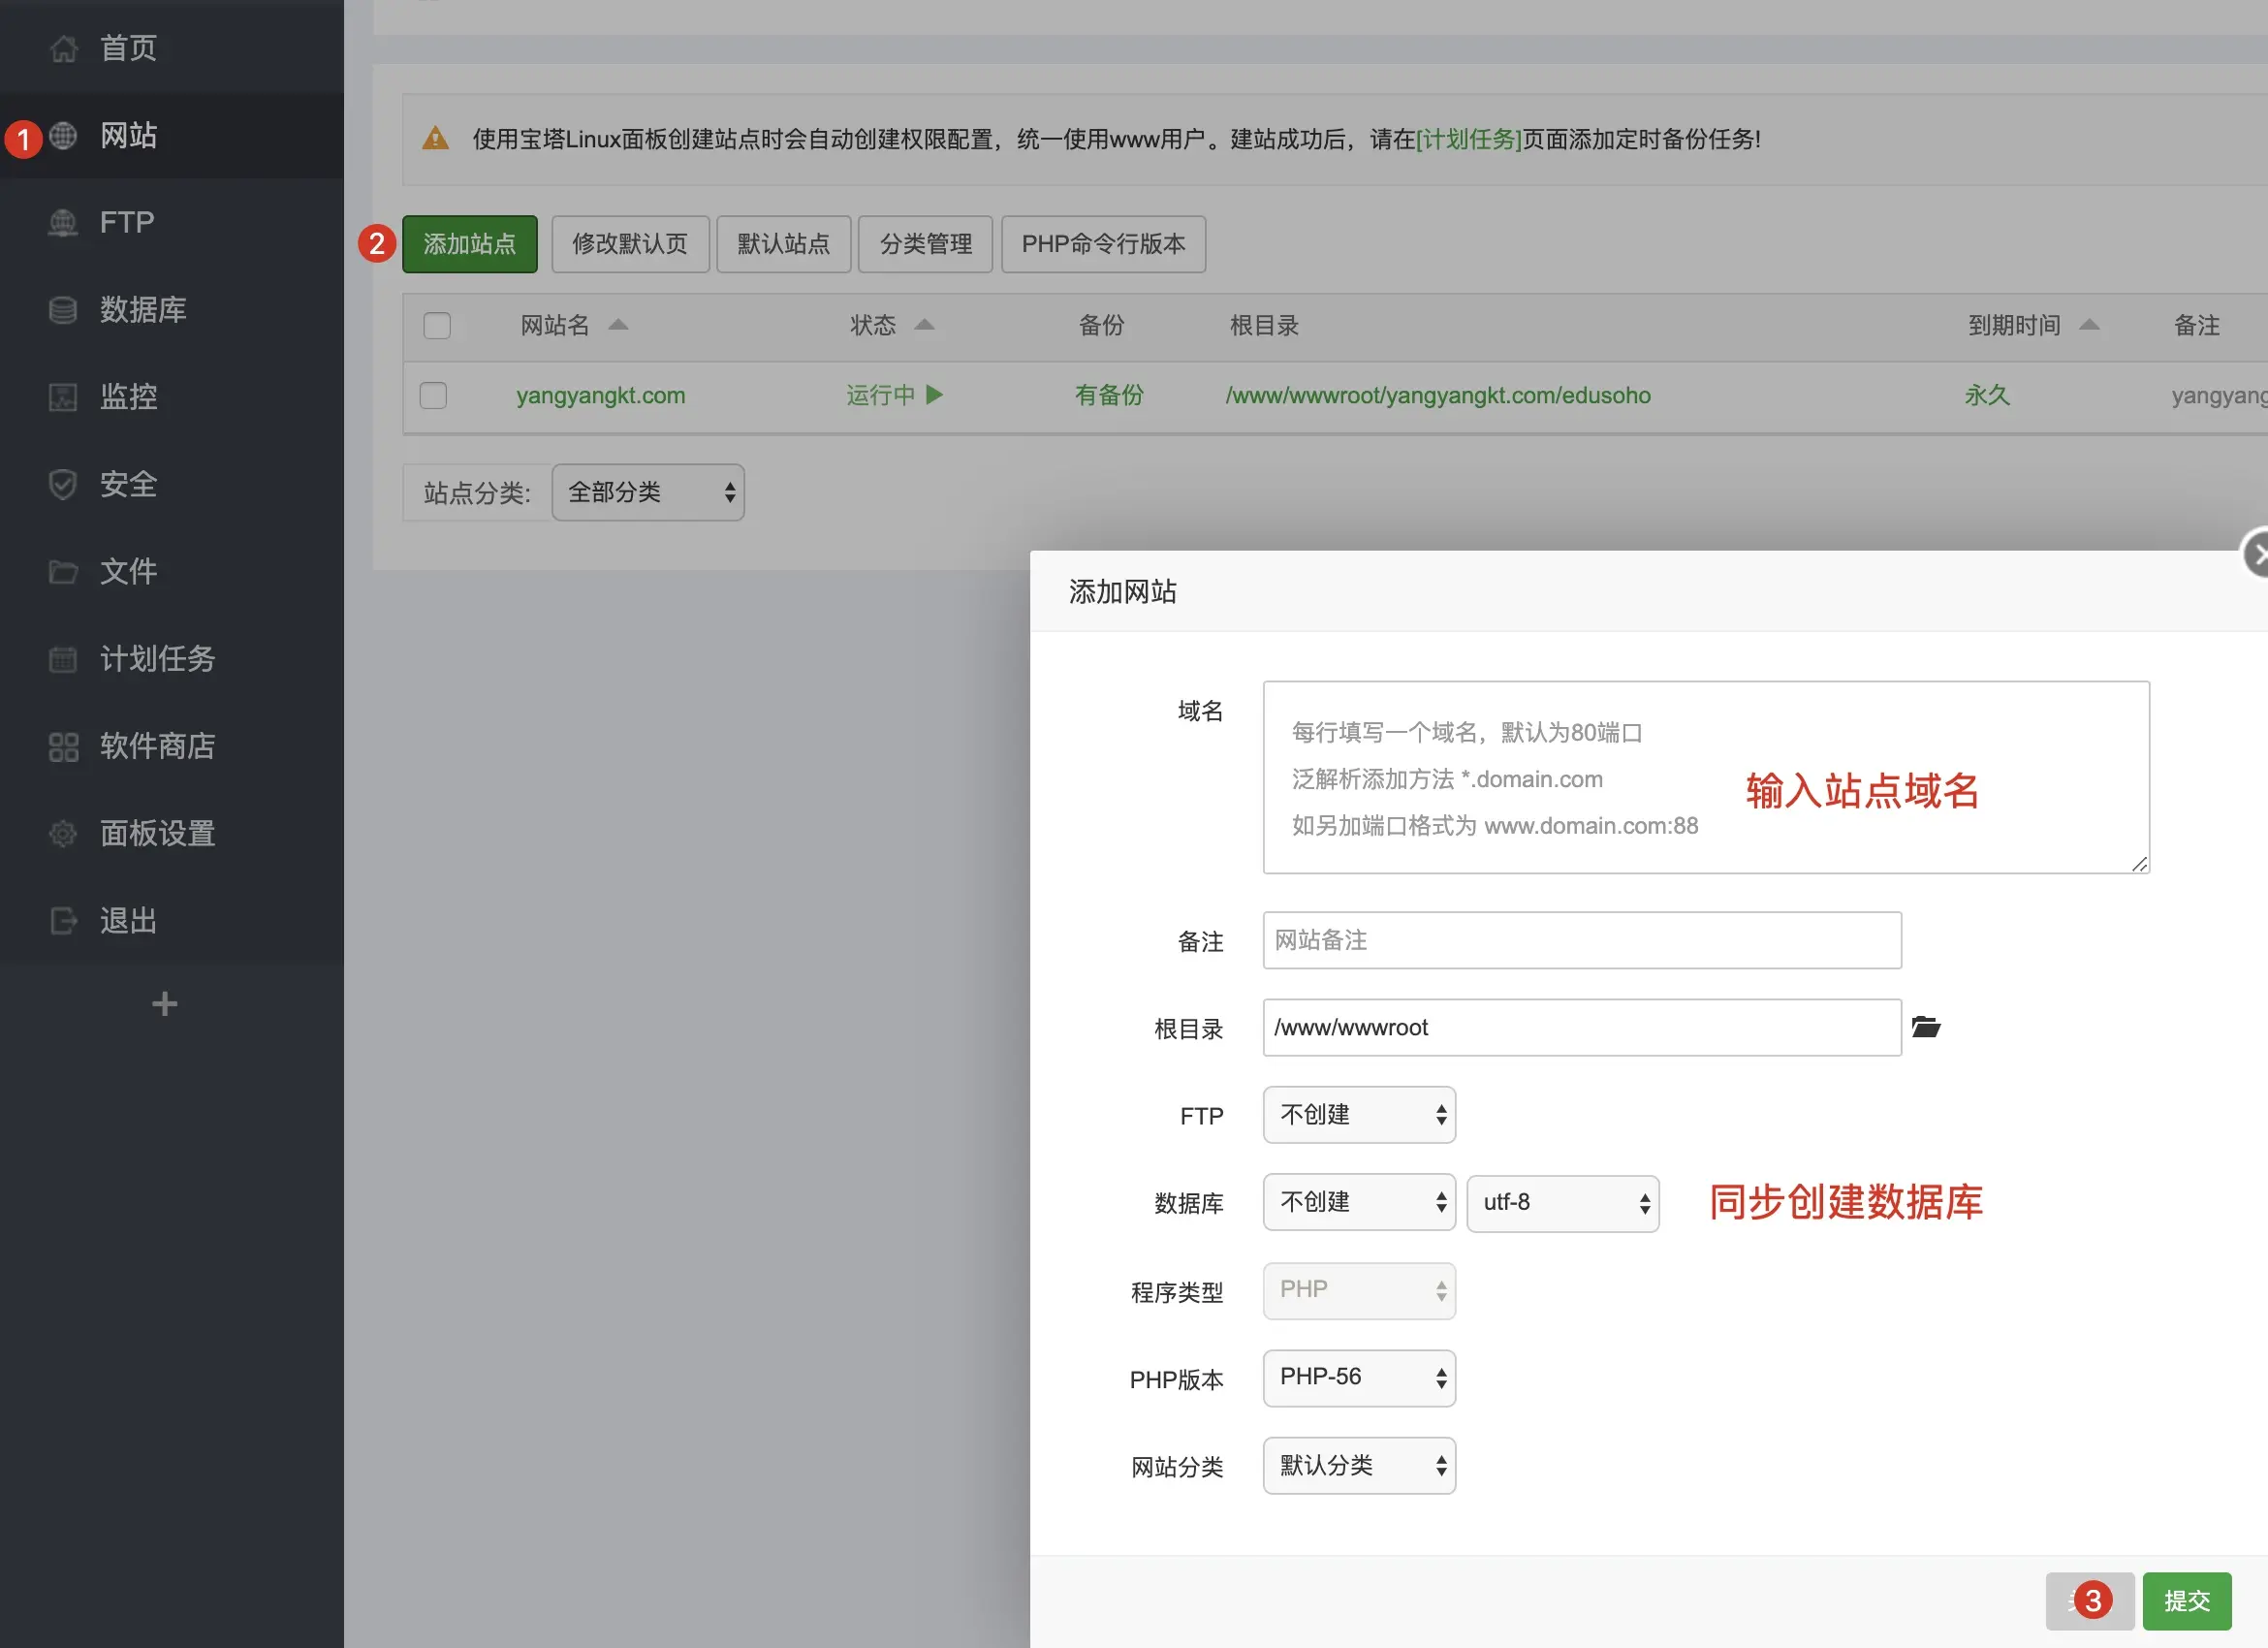Open the 站点分类 全部分类 dropdown
The width and height of the screenshot is (2268, 1648).
coord(648,492)
